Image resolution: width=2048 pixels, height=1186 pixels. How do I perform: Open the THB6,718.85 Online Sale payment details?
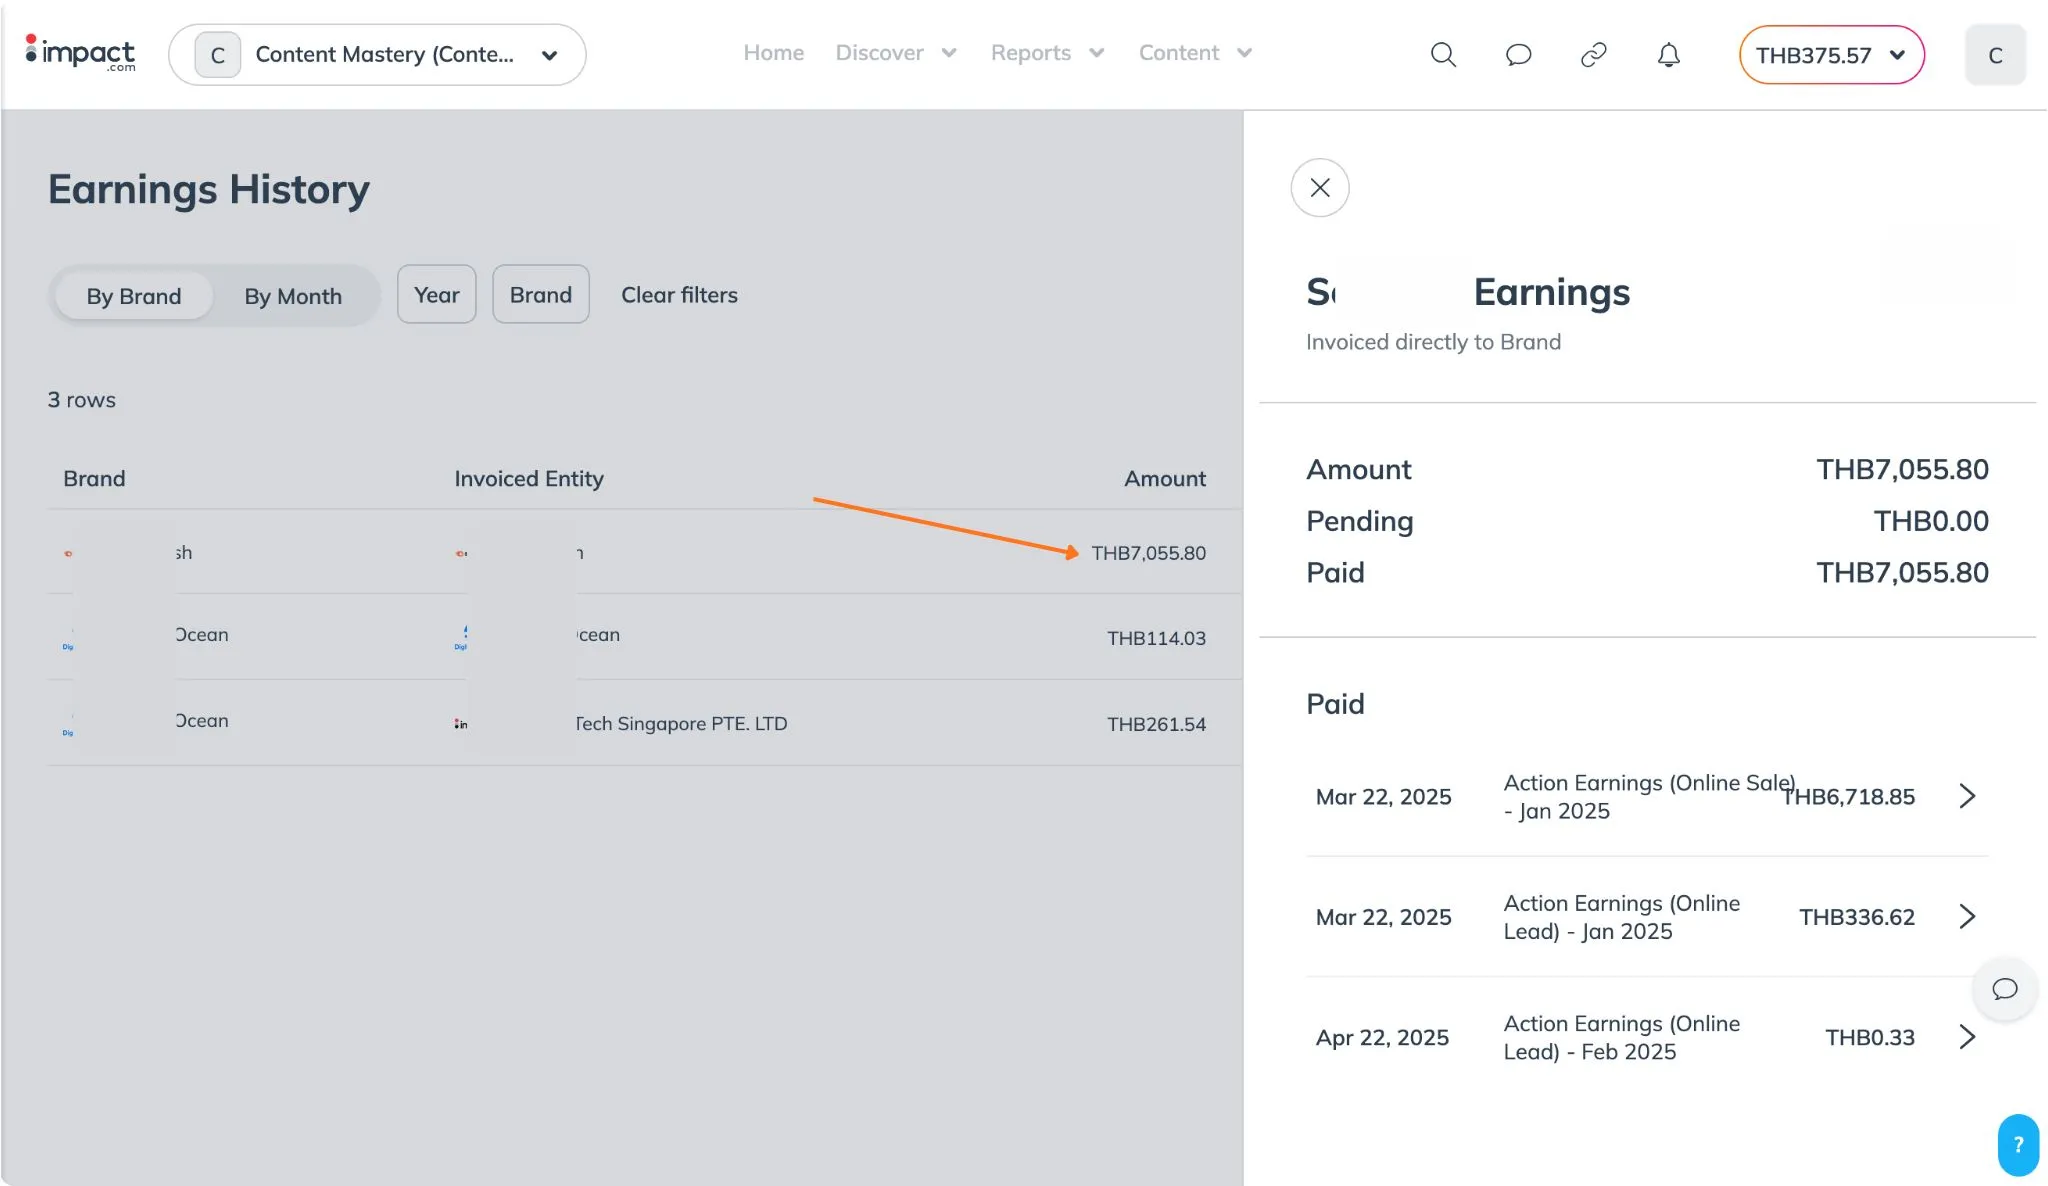(1966, 796)
